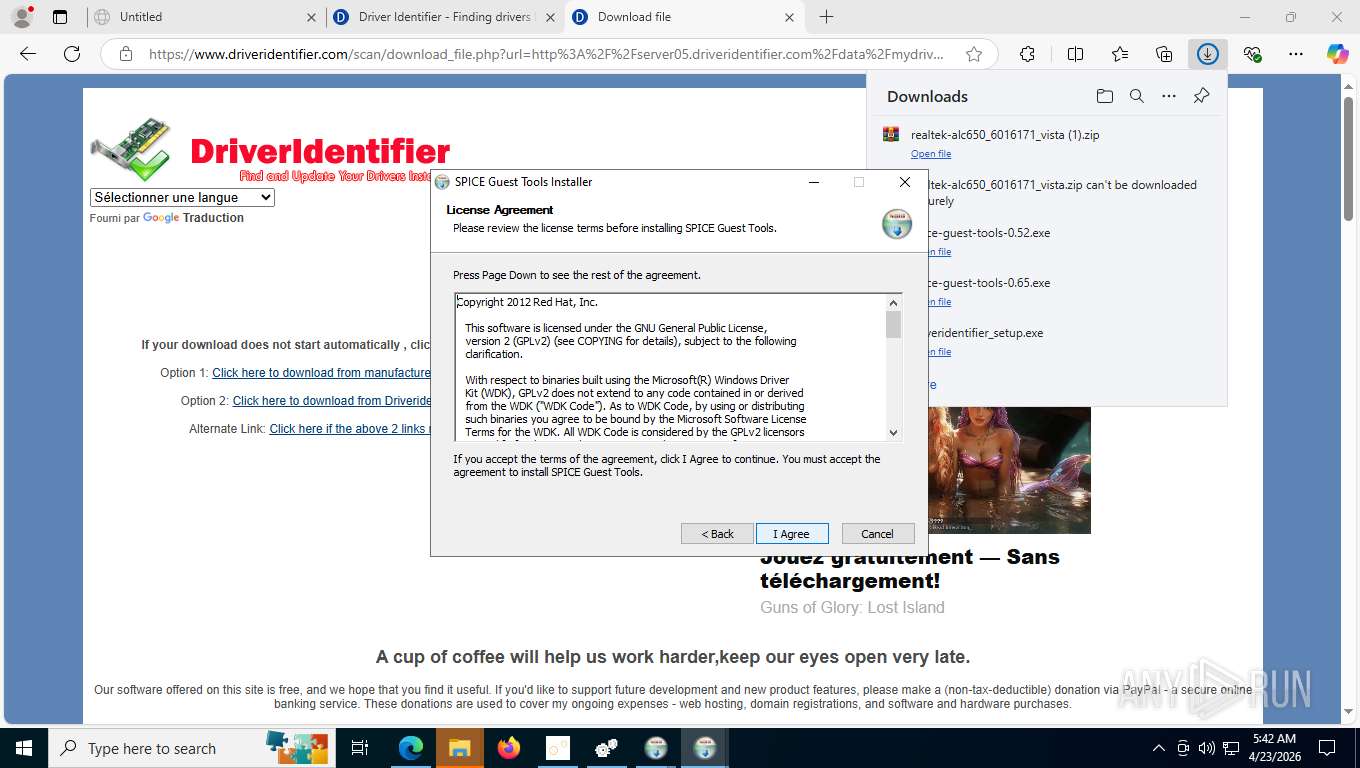Image resolution: width=1360 pixels, height=768 pixels.
Task: Click Option 1 download from manufacturer link
Action: click(321, 373)
